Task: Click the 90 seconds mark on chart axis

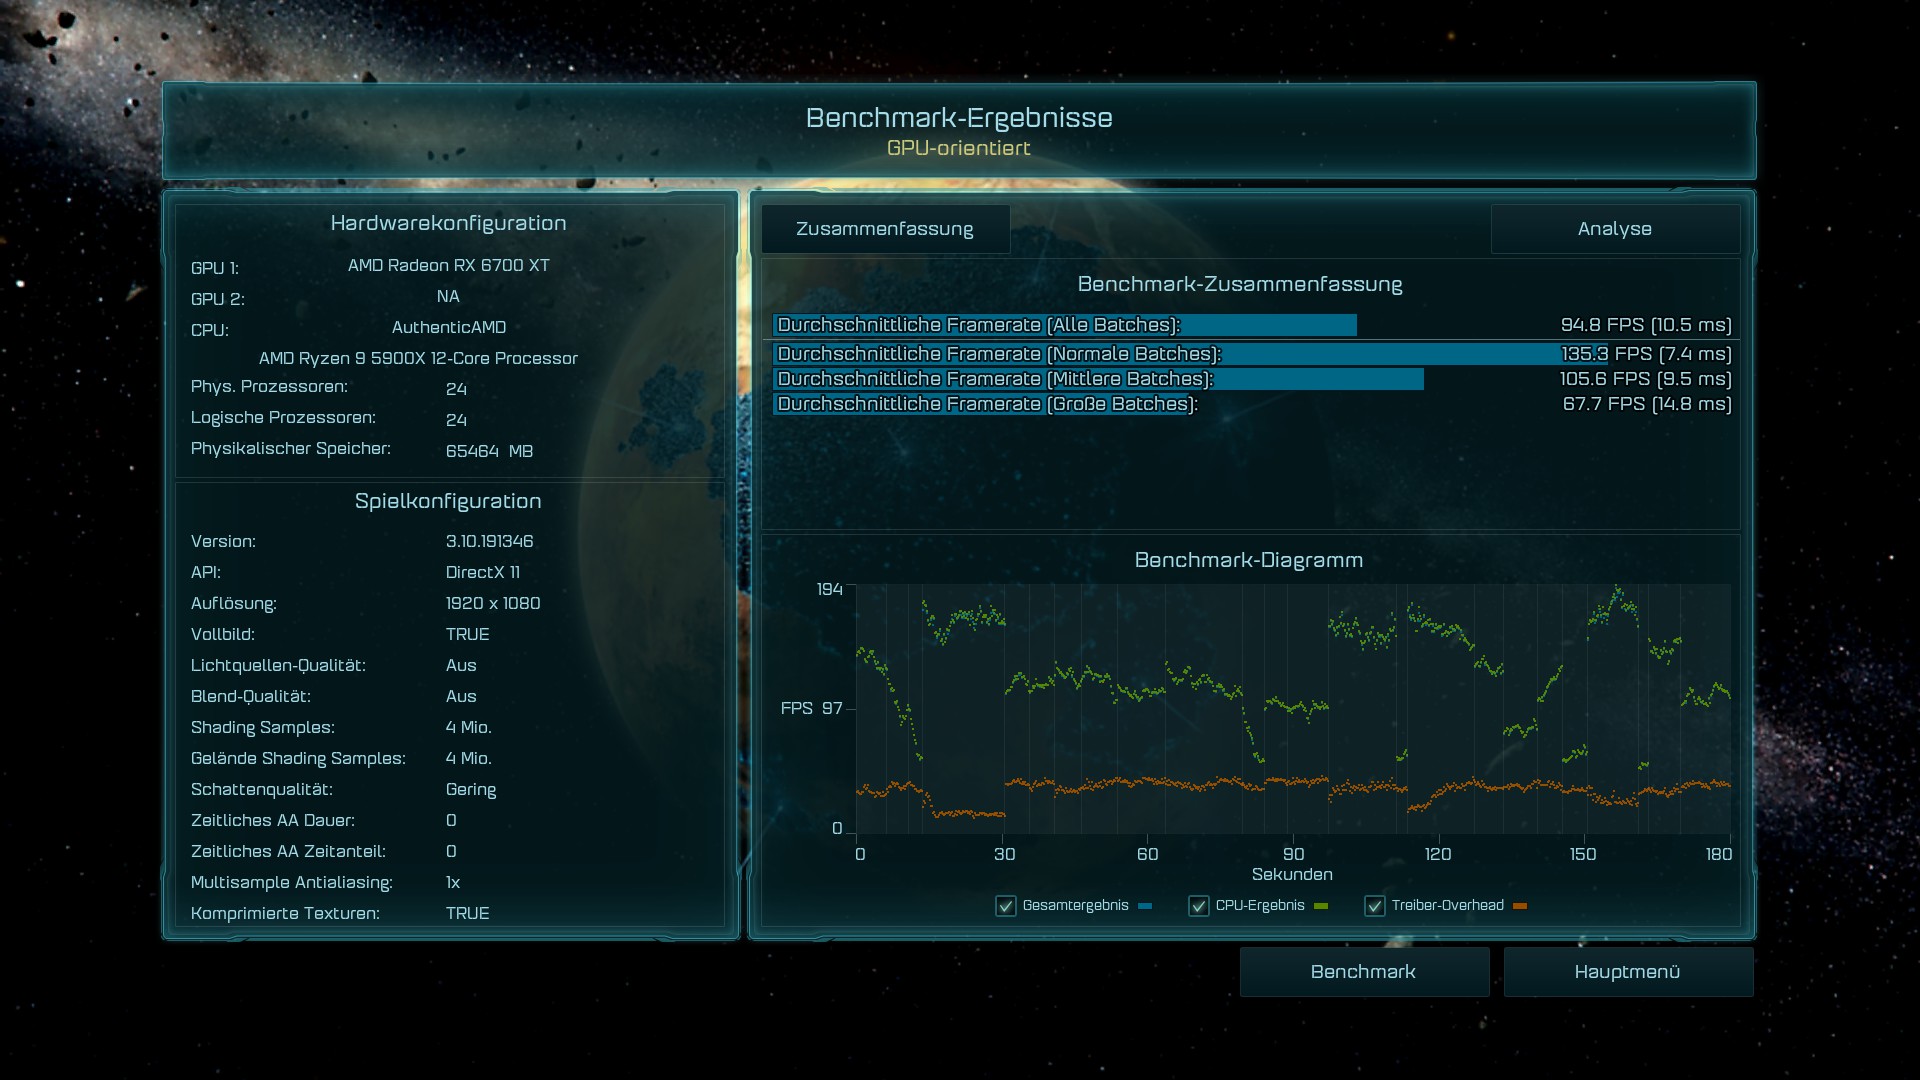Action: (1293, 854)
